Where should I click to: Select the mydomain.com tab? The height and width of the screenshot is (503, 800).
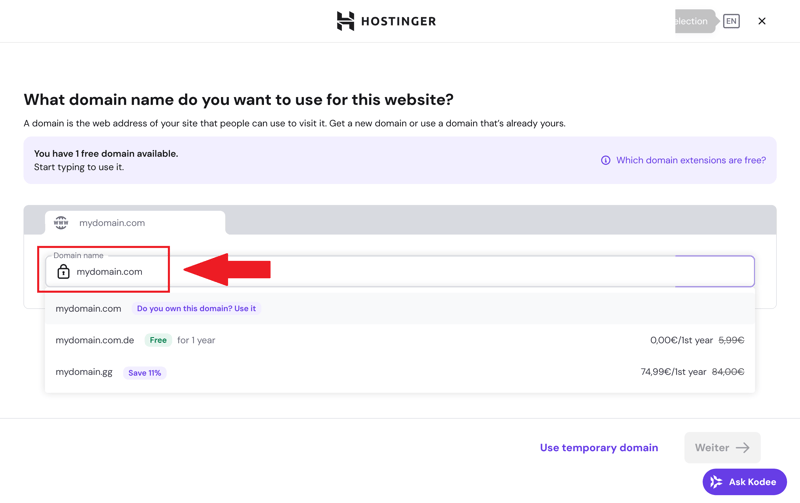135,223
